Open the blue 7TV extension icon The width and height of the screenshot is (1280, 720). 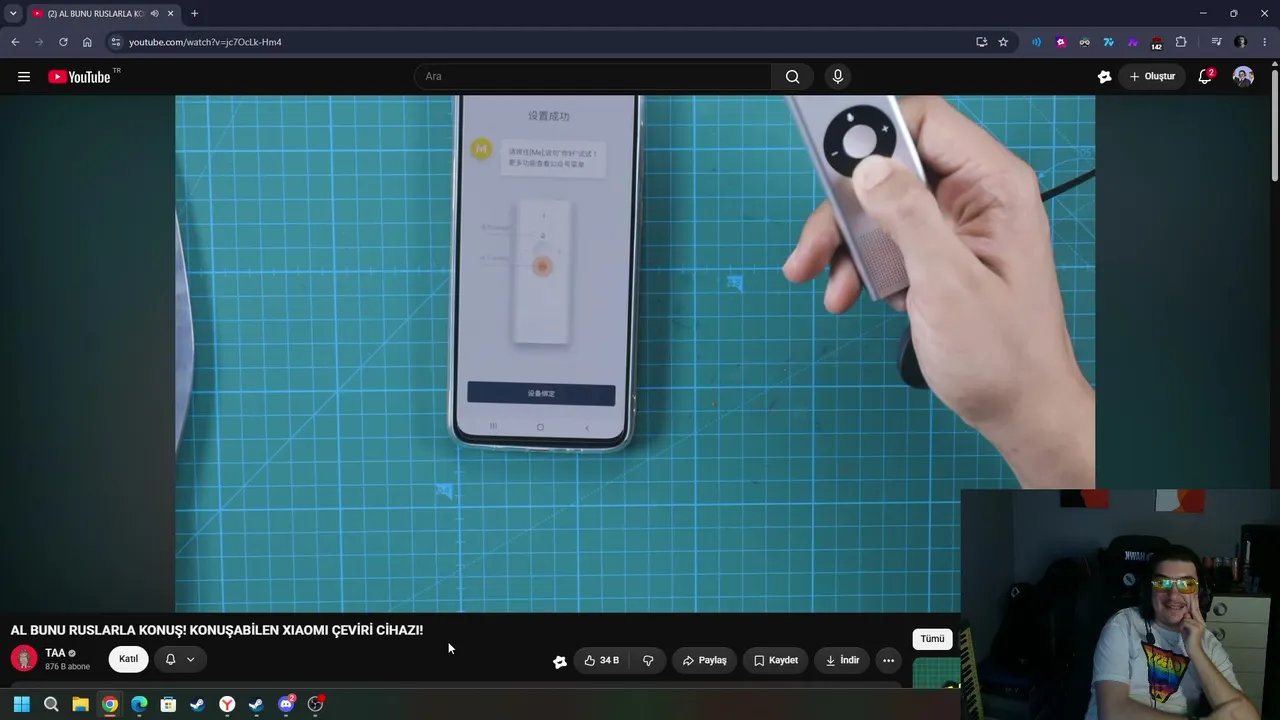pyautogui.click(x=1108, y=42)
